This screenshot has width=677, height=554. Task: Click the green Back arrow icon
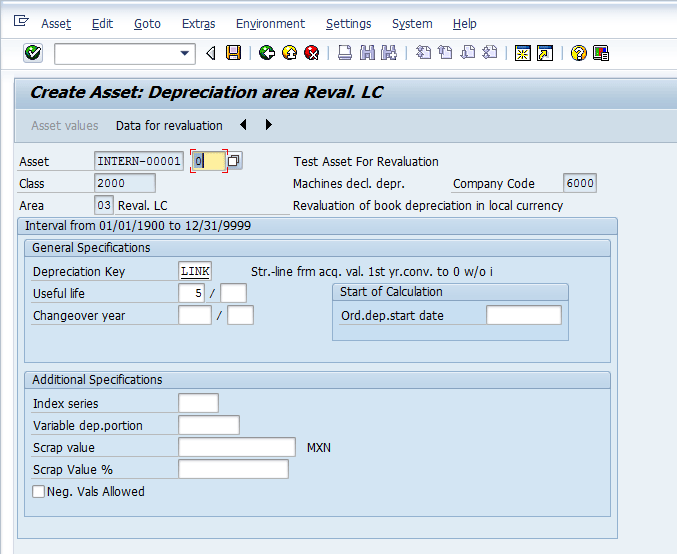point(267,53)
